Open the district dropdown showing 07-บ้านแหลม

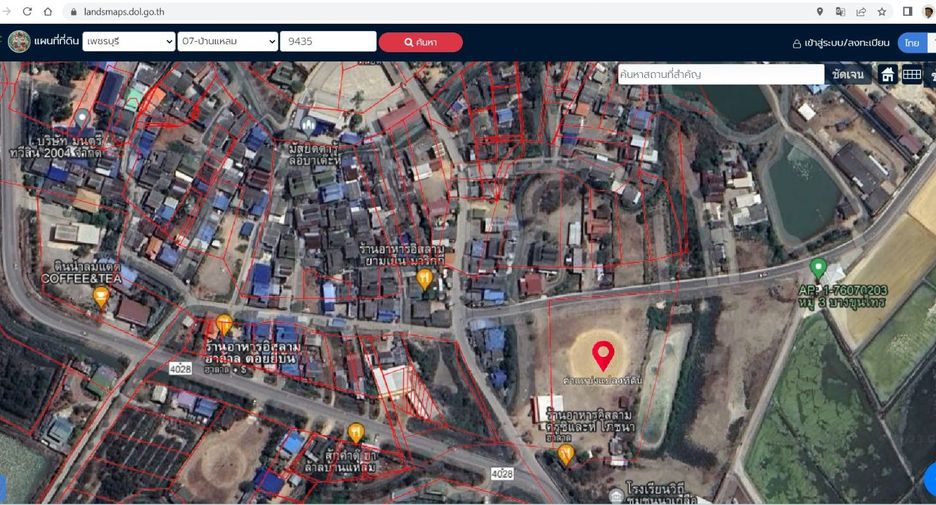click(x=227, y=41)
